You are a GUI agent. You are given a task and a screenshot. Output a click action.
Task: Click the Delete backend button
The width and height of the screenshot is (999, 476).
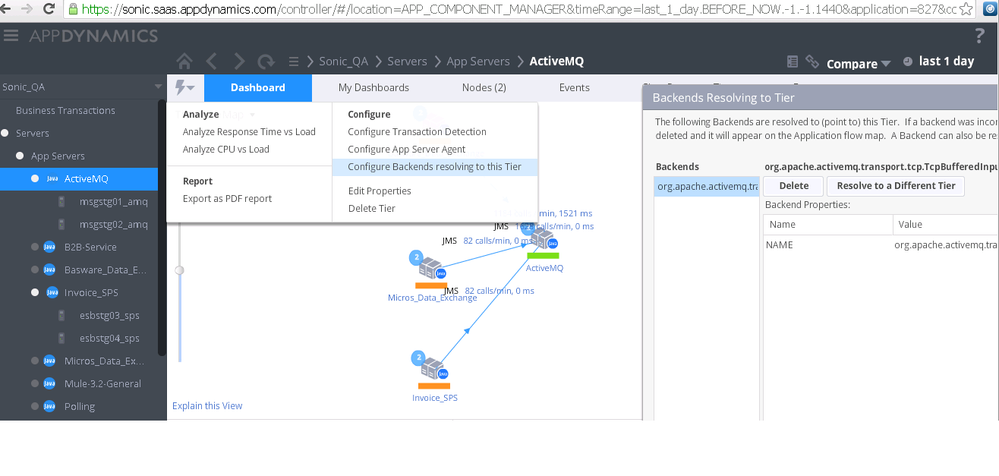tap(794, 186)
